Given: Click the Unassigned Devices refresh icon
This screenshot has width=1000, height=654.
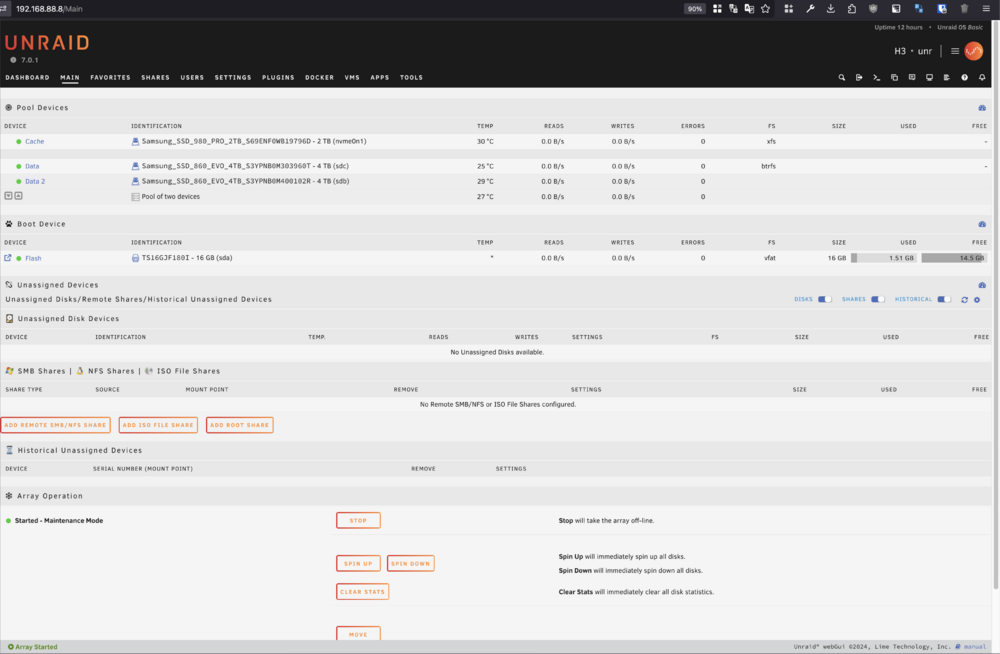Looking at the screenshot, I should pos(964,300).
